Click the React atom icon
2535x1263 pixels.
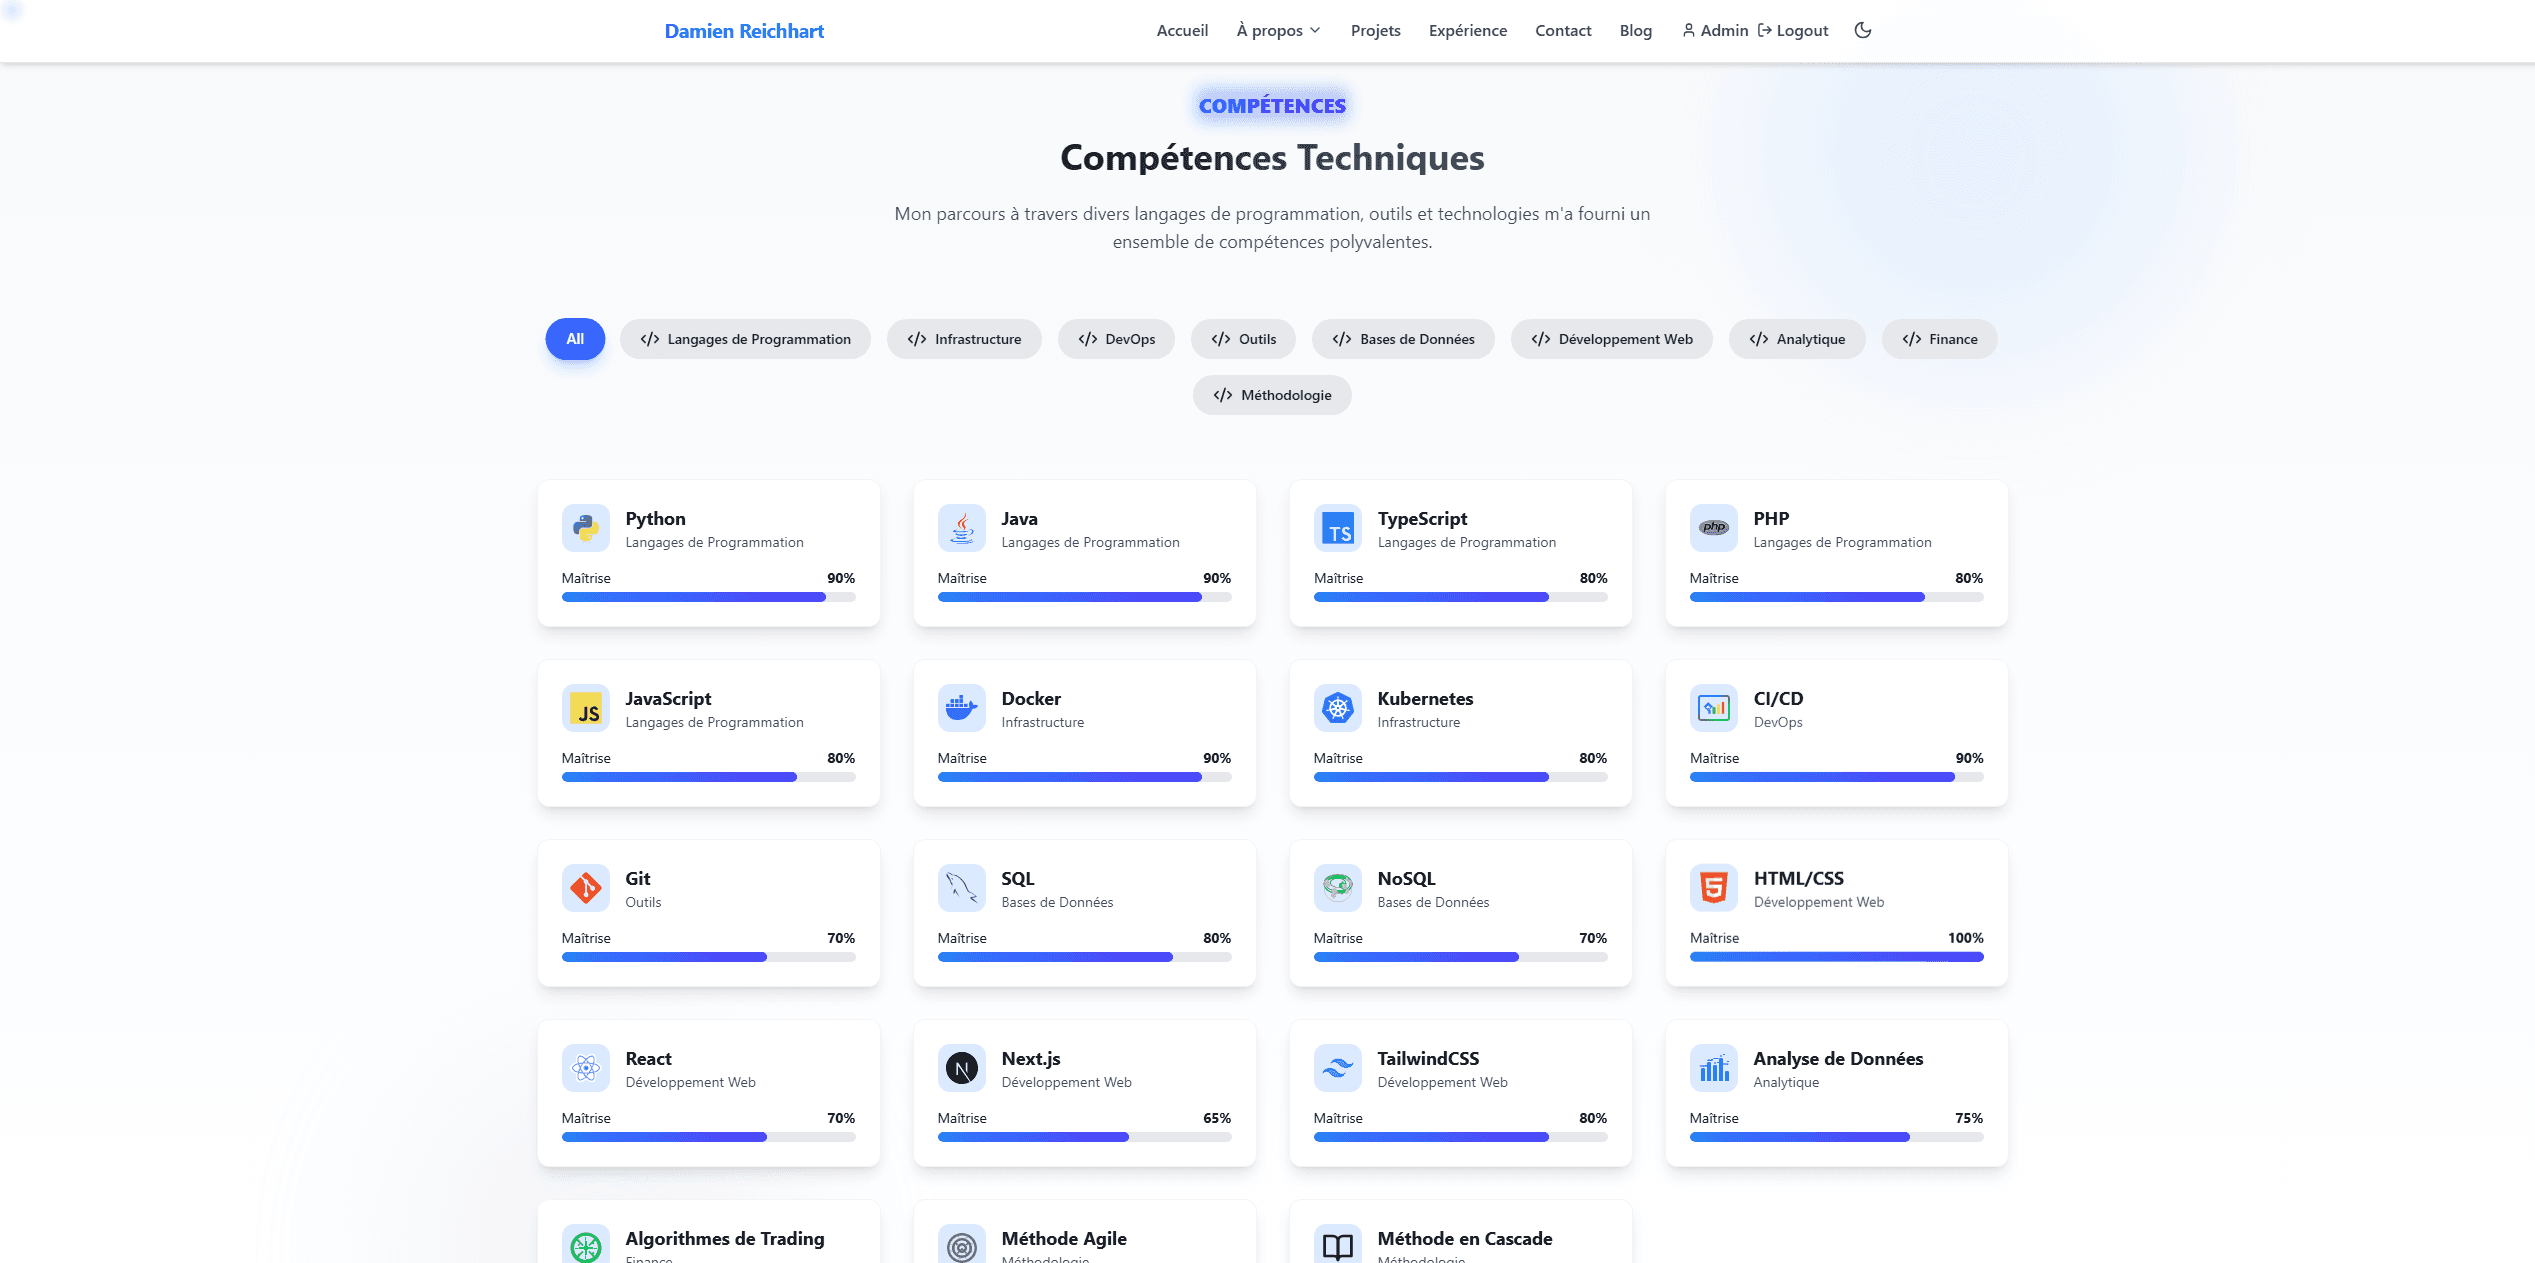(585, 1068)
